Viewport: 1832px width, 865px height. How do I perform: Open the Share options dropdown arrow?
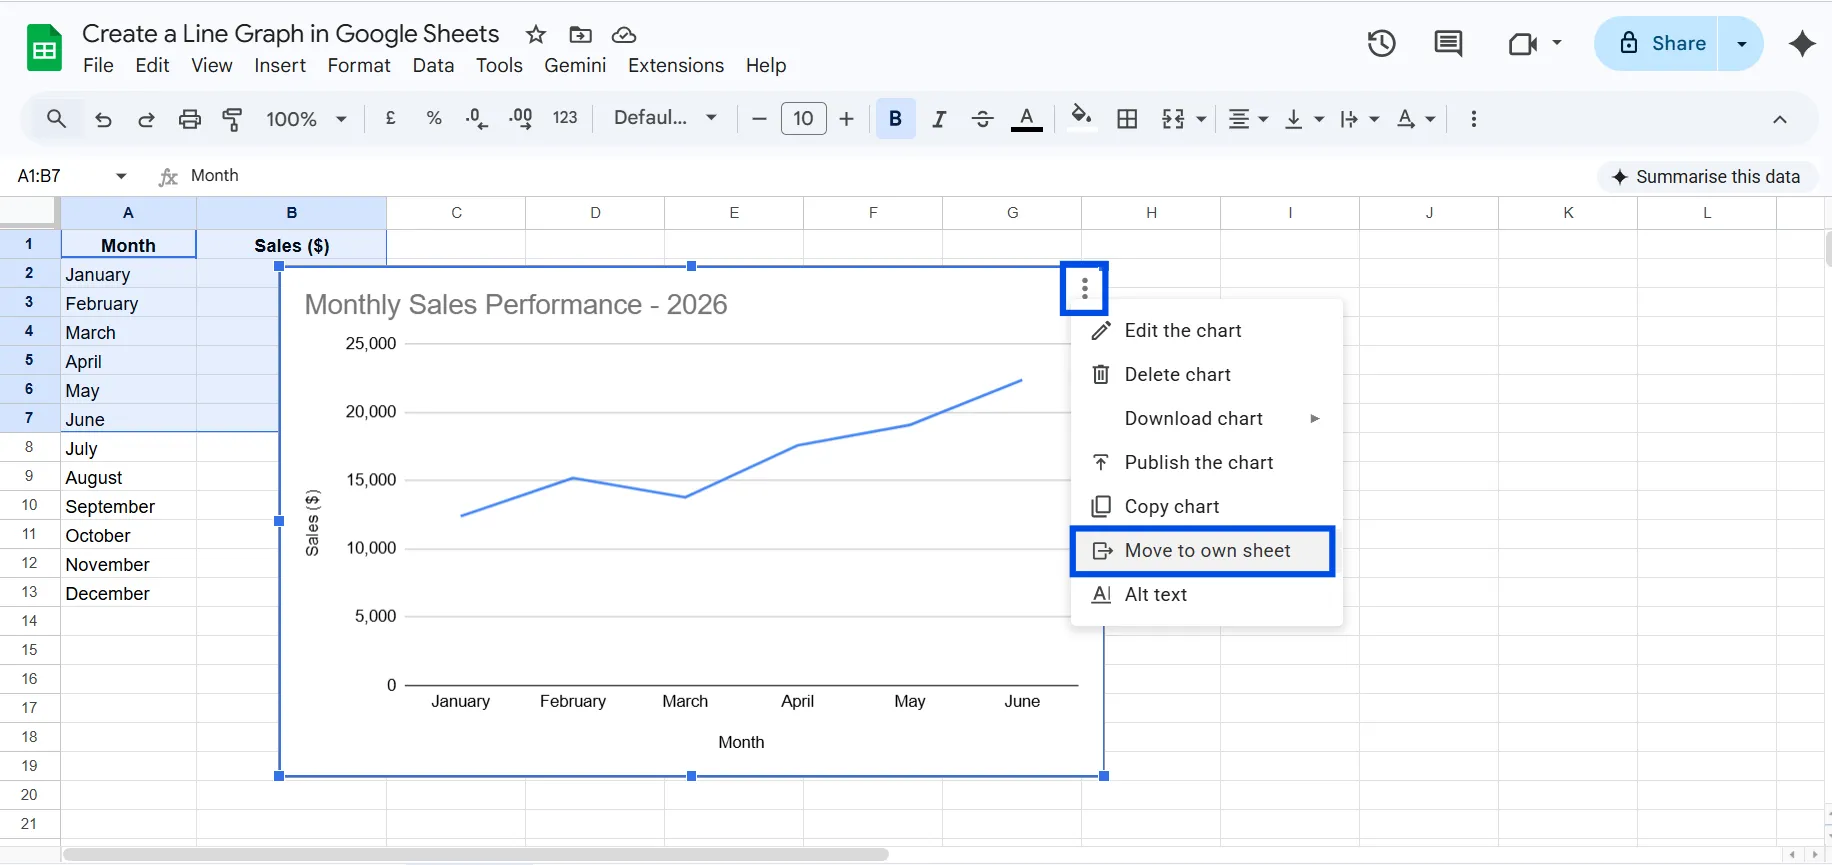[x=1741, y=44]
